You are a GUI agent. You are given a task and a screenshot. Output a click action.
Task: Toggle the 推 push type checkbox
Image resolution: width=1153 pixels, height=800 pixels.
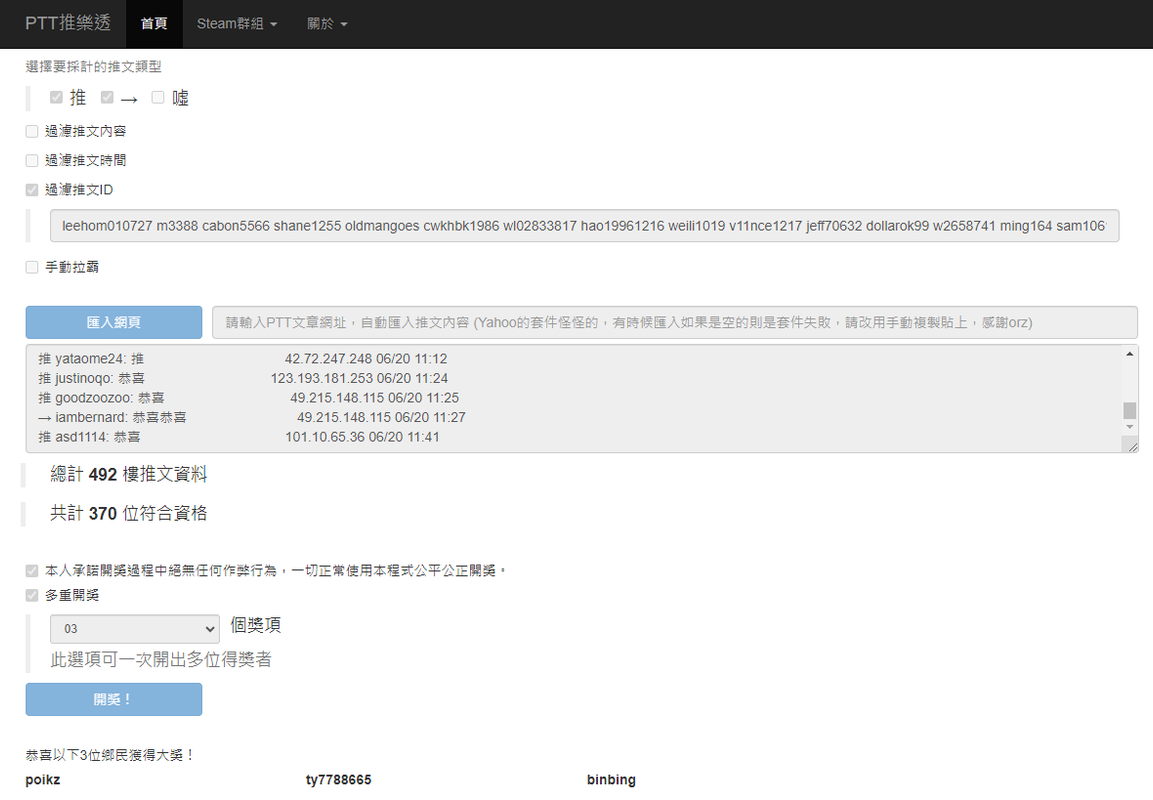56,97
